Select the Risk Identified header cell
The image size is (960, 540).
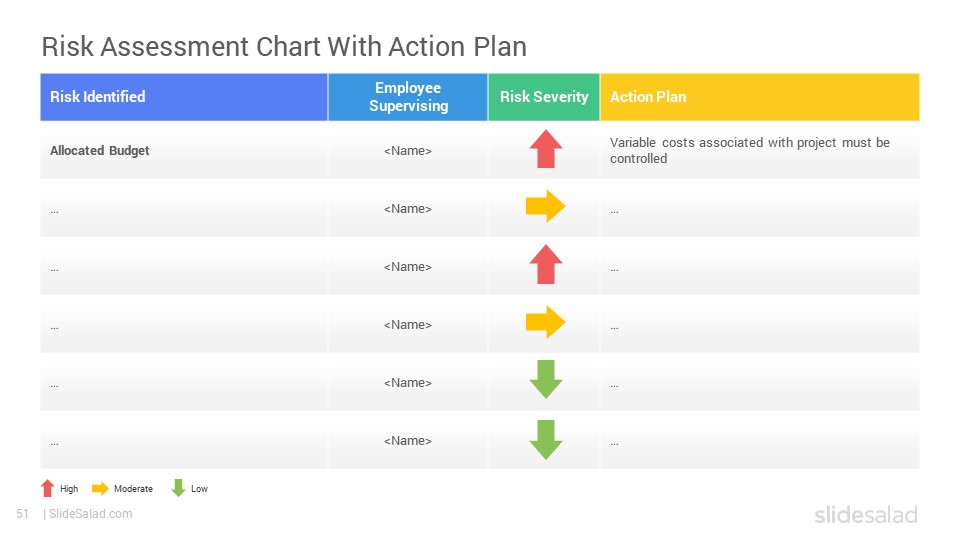pyautogui.click(x=184, y=97)
